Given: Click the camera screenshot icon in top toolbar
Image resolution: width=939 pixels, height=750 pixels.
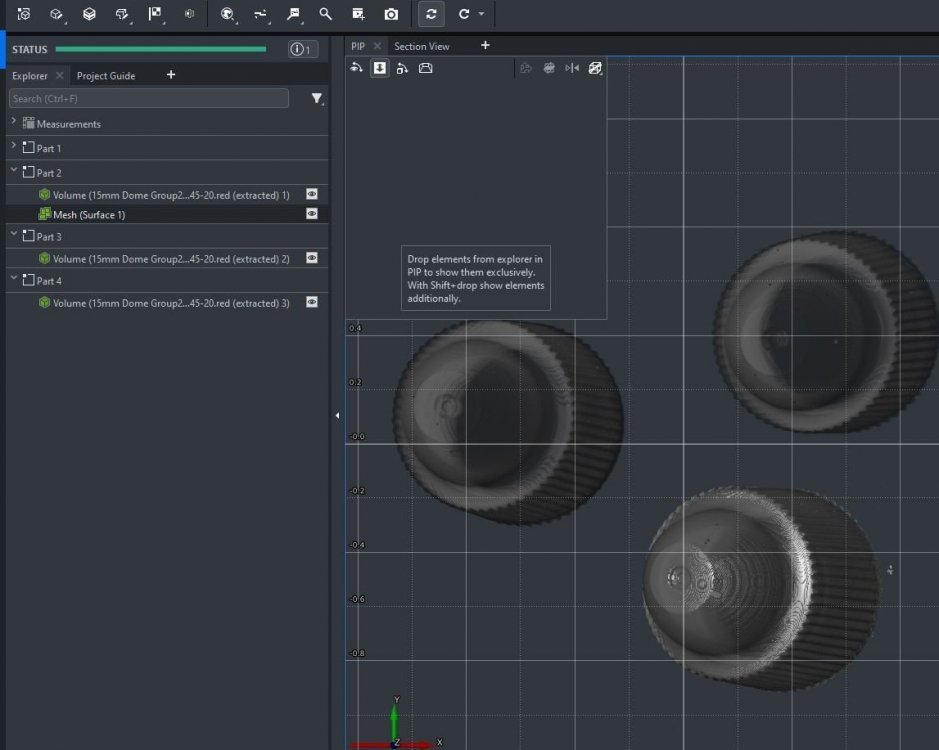Looking at the screenshot, I should 391,14.
